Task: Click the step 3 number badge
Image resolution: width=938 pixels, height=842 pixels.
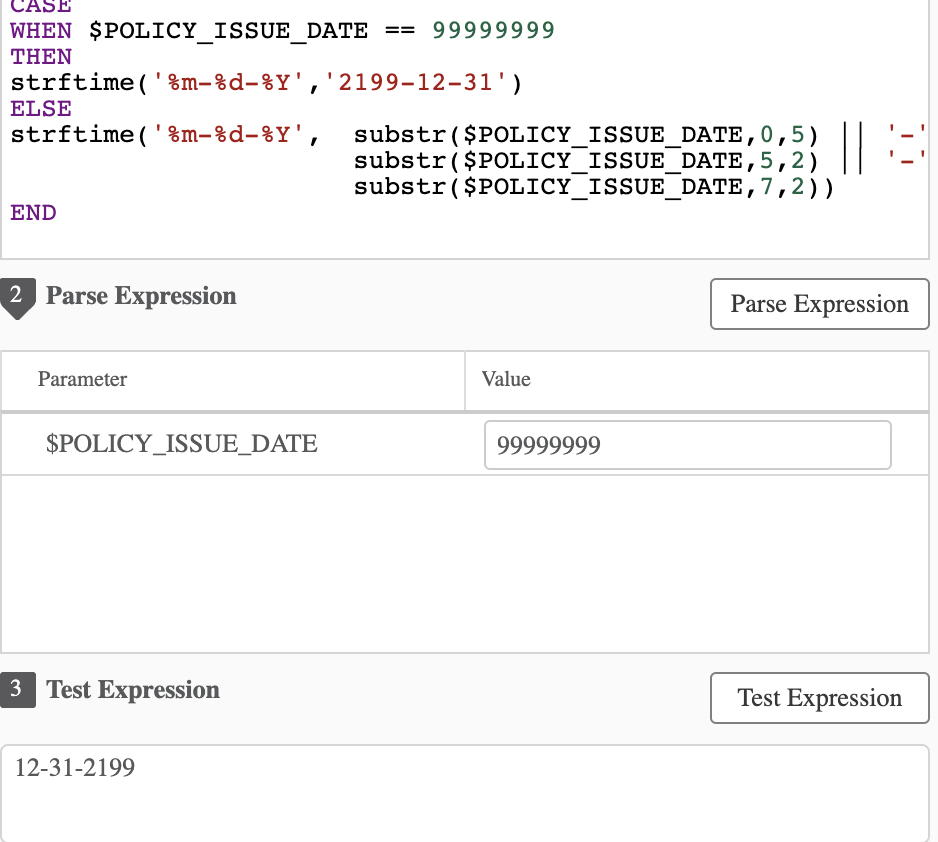Action: [16, 690]
